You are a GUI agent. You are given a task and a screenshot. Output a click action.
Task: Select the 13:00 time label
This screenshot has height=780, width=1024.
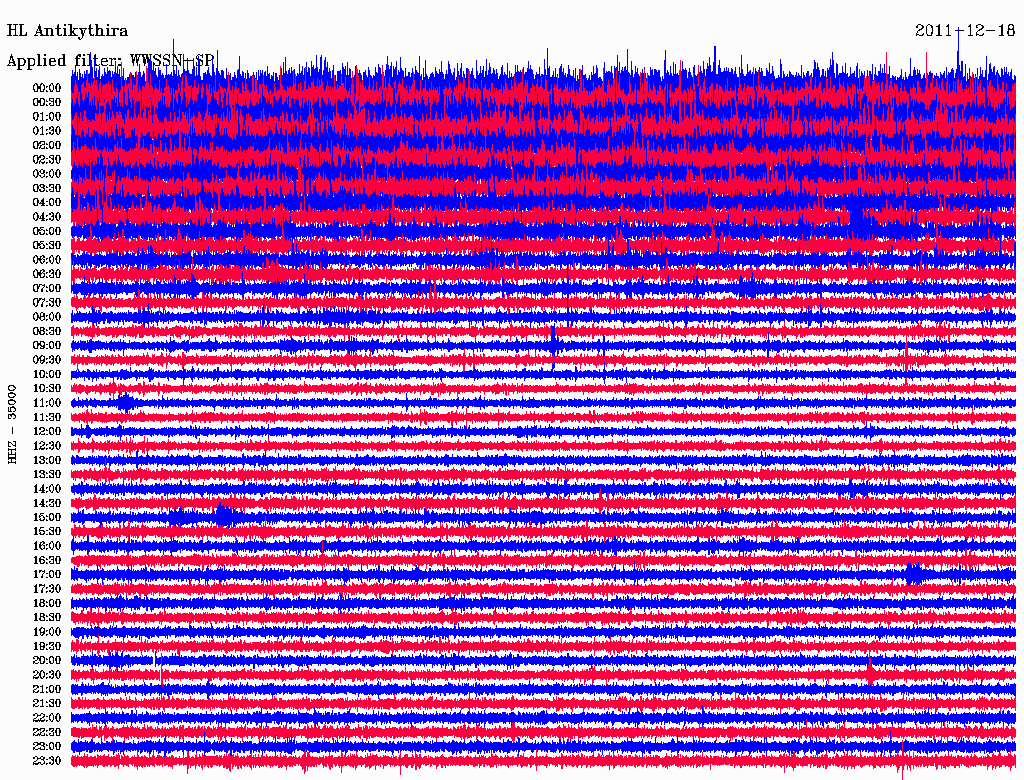(47, 461)
